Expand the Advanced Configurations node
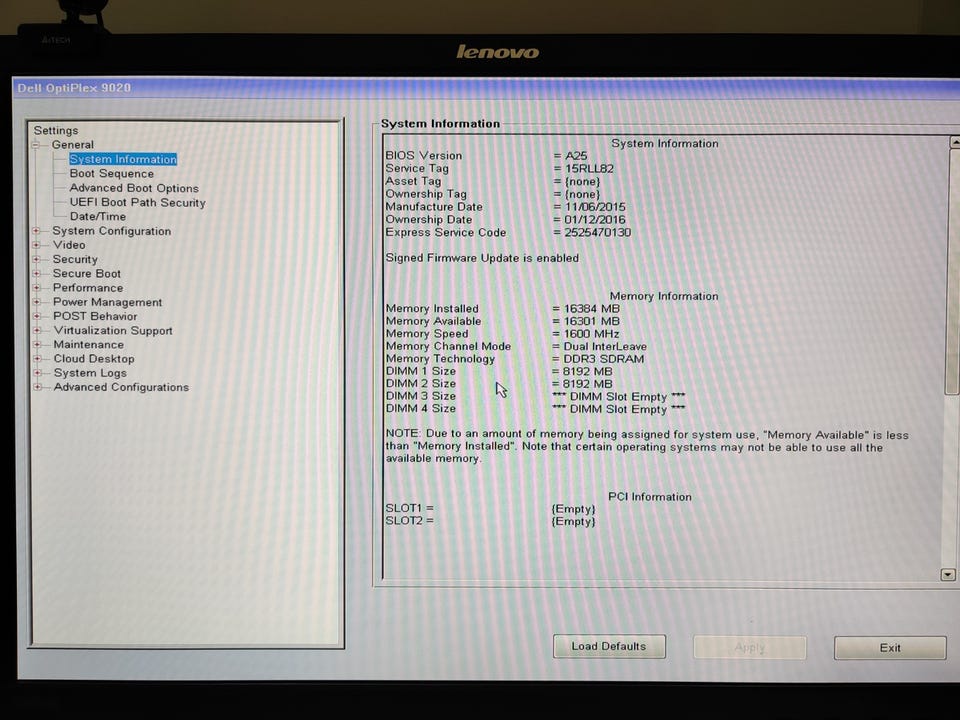 tap(37, 387)
